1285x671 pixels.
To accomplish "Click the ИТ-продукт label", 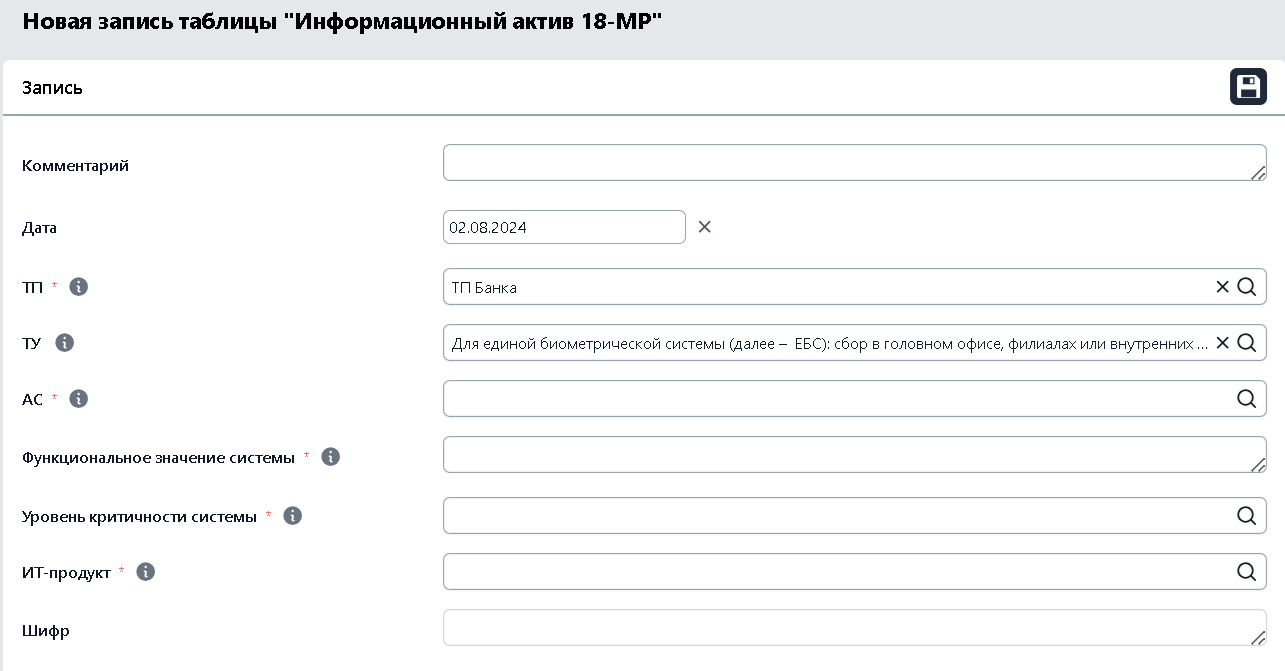I will (66, 573).
